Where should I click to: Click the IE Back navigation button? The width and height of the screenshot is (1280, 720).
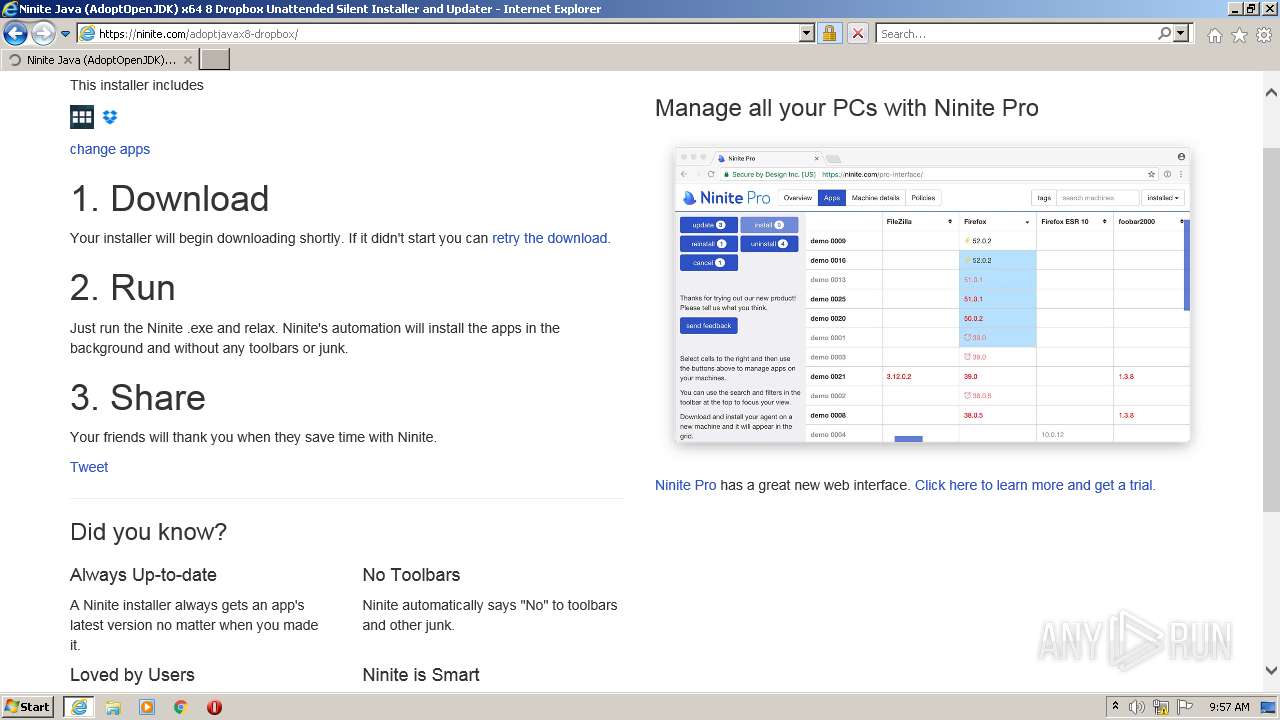coord(16,33)
